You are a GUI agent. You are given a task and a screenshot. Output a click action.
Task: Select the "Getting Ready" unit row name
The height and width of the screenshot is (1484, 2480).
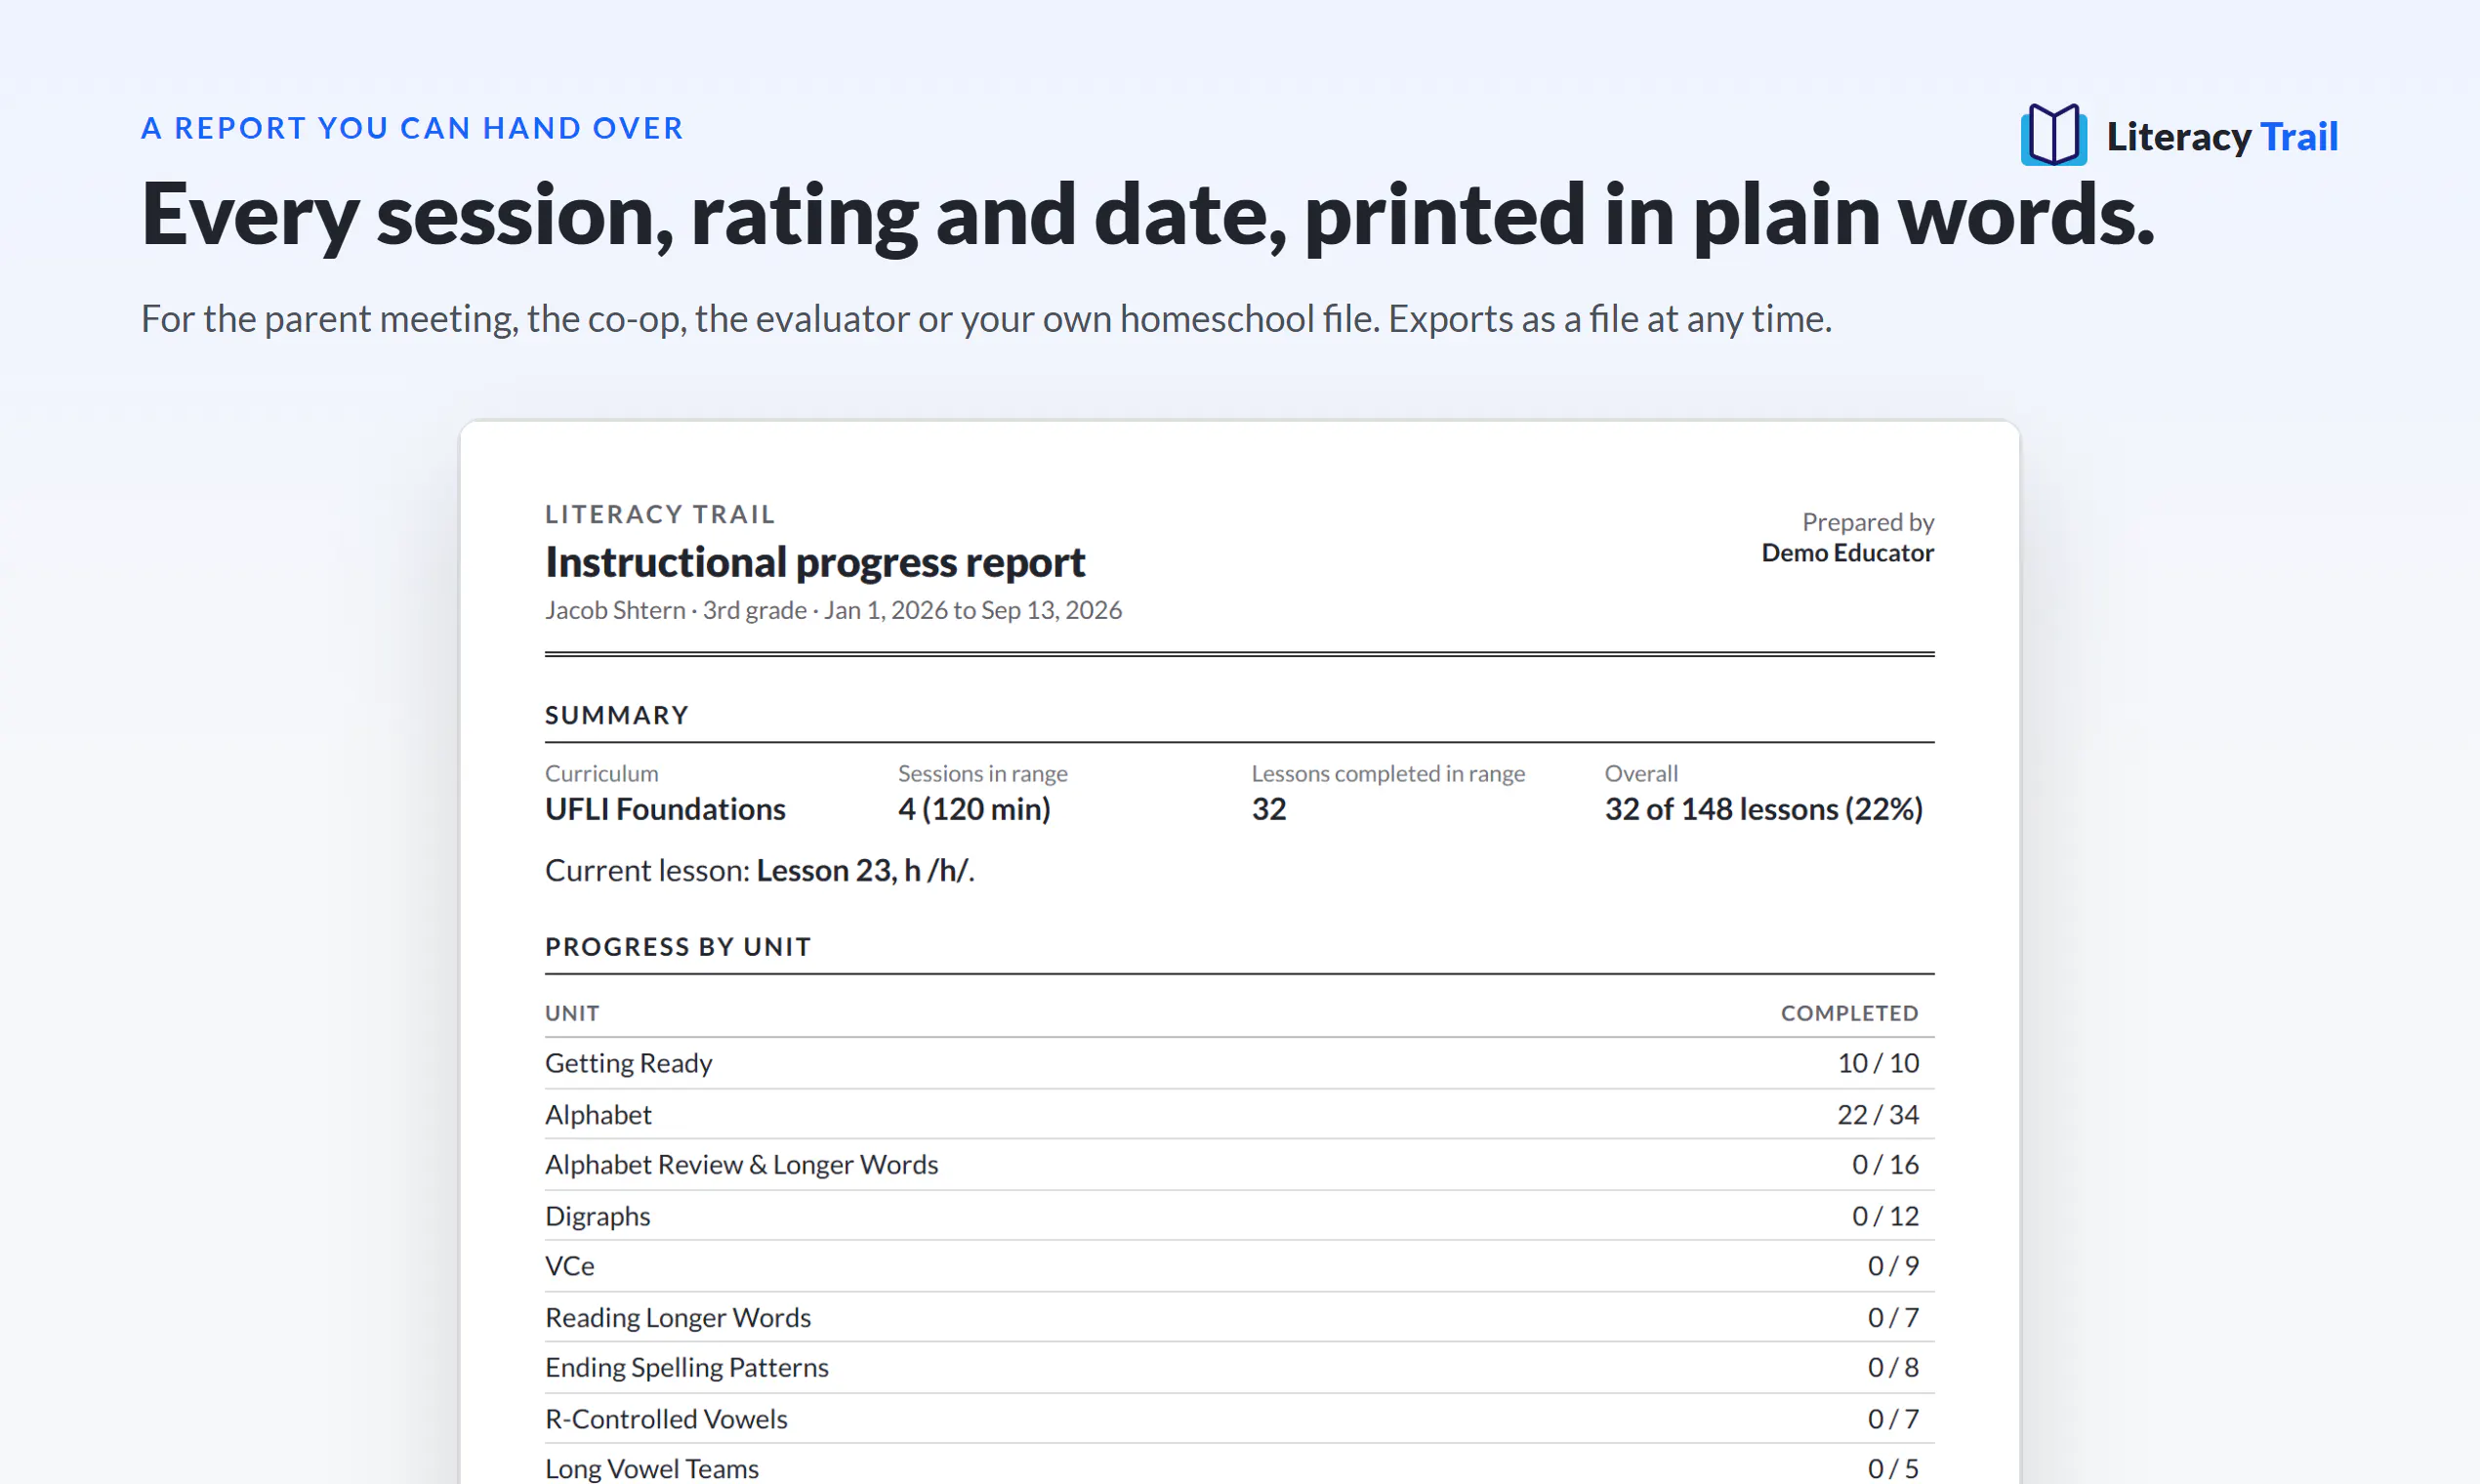(x=628, y=1063)
